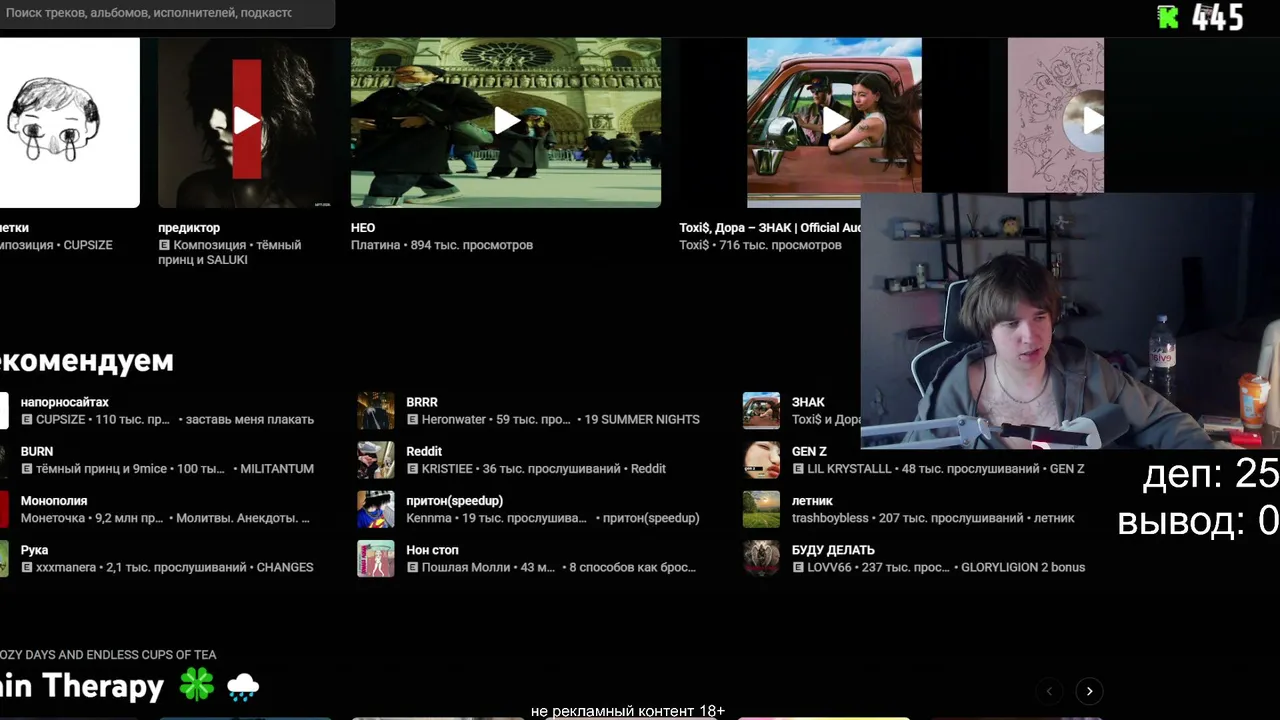Open the Платина channel link under НЕО

(375, 245)
